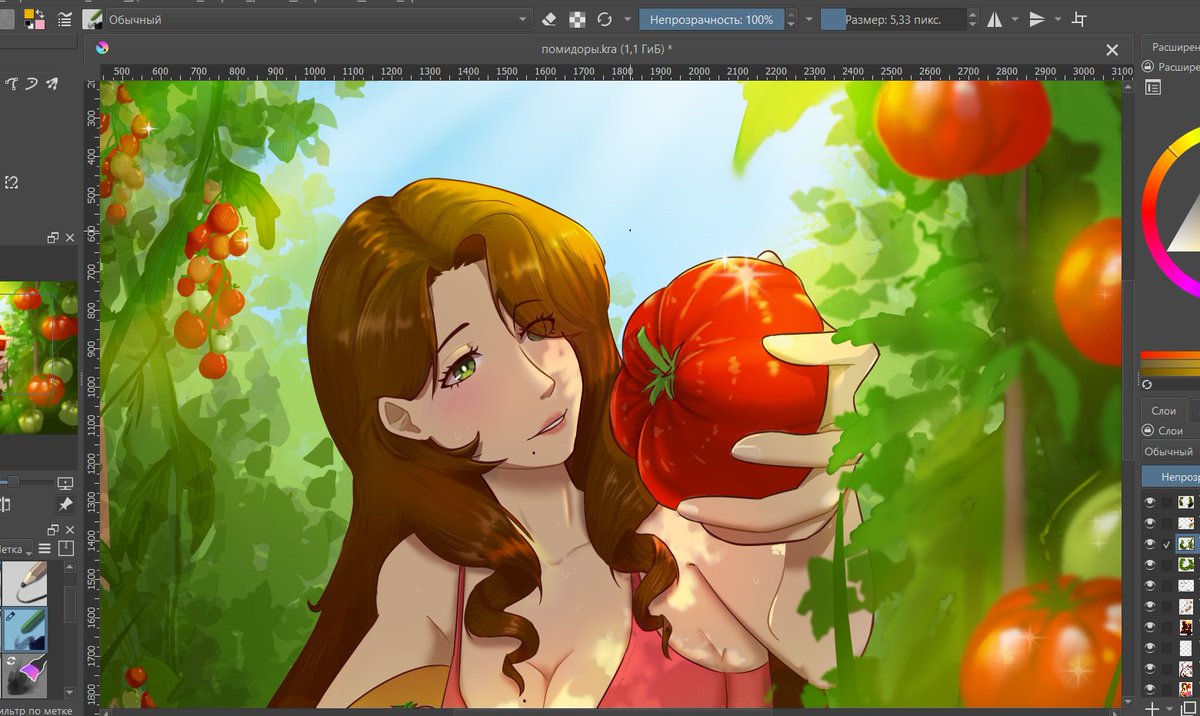Toggle horizontal mirror painting tool
The image size is (1200, 716).
995,19
